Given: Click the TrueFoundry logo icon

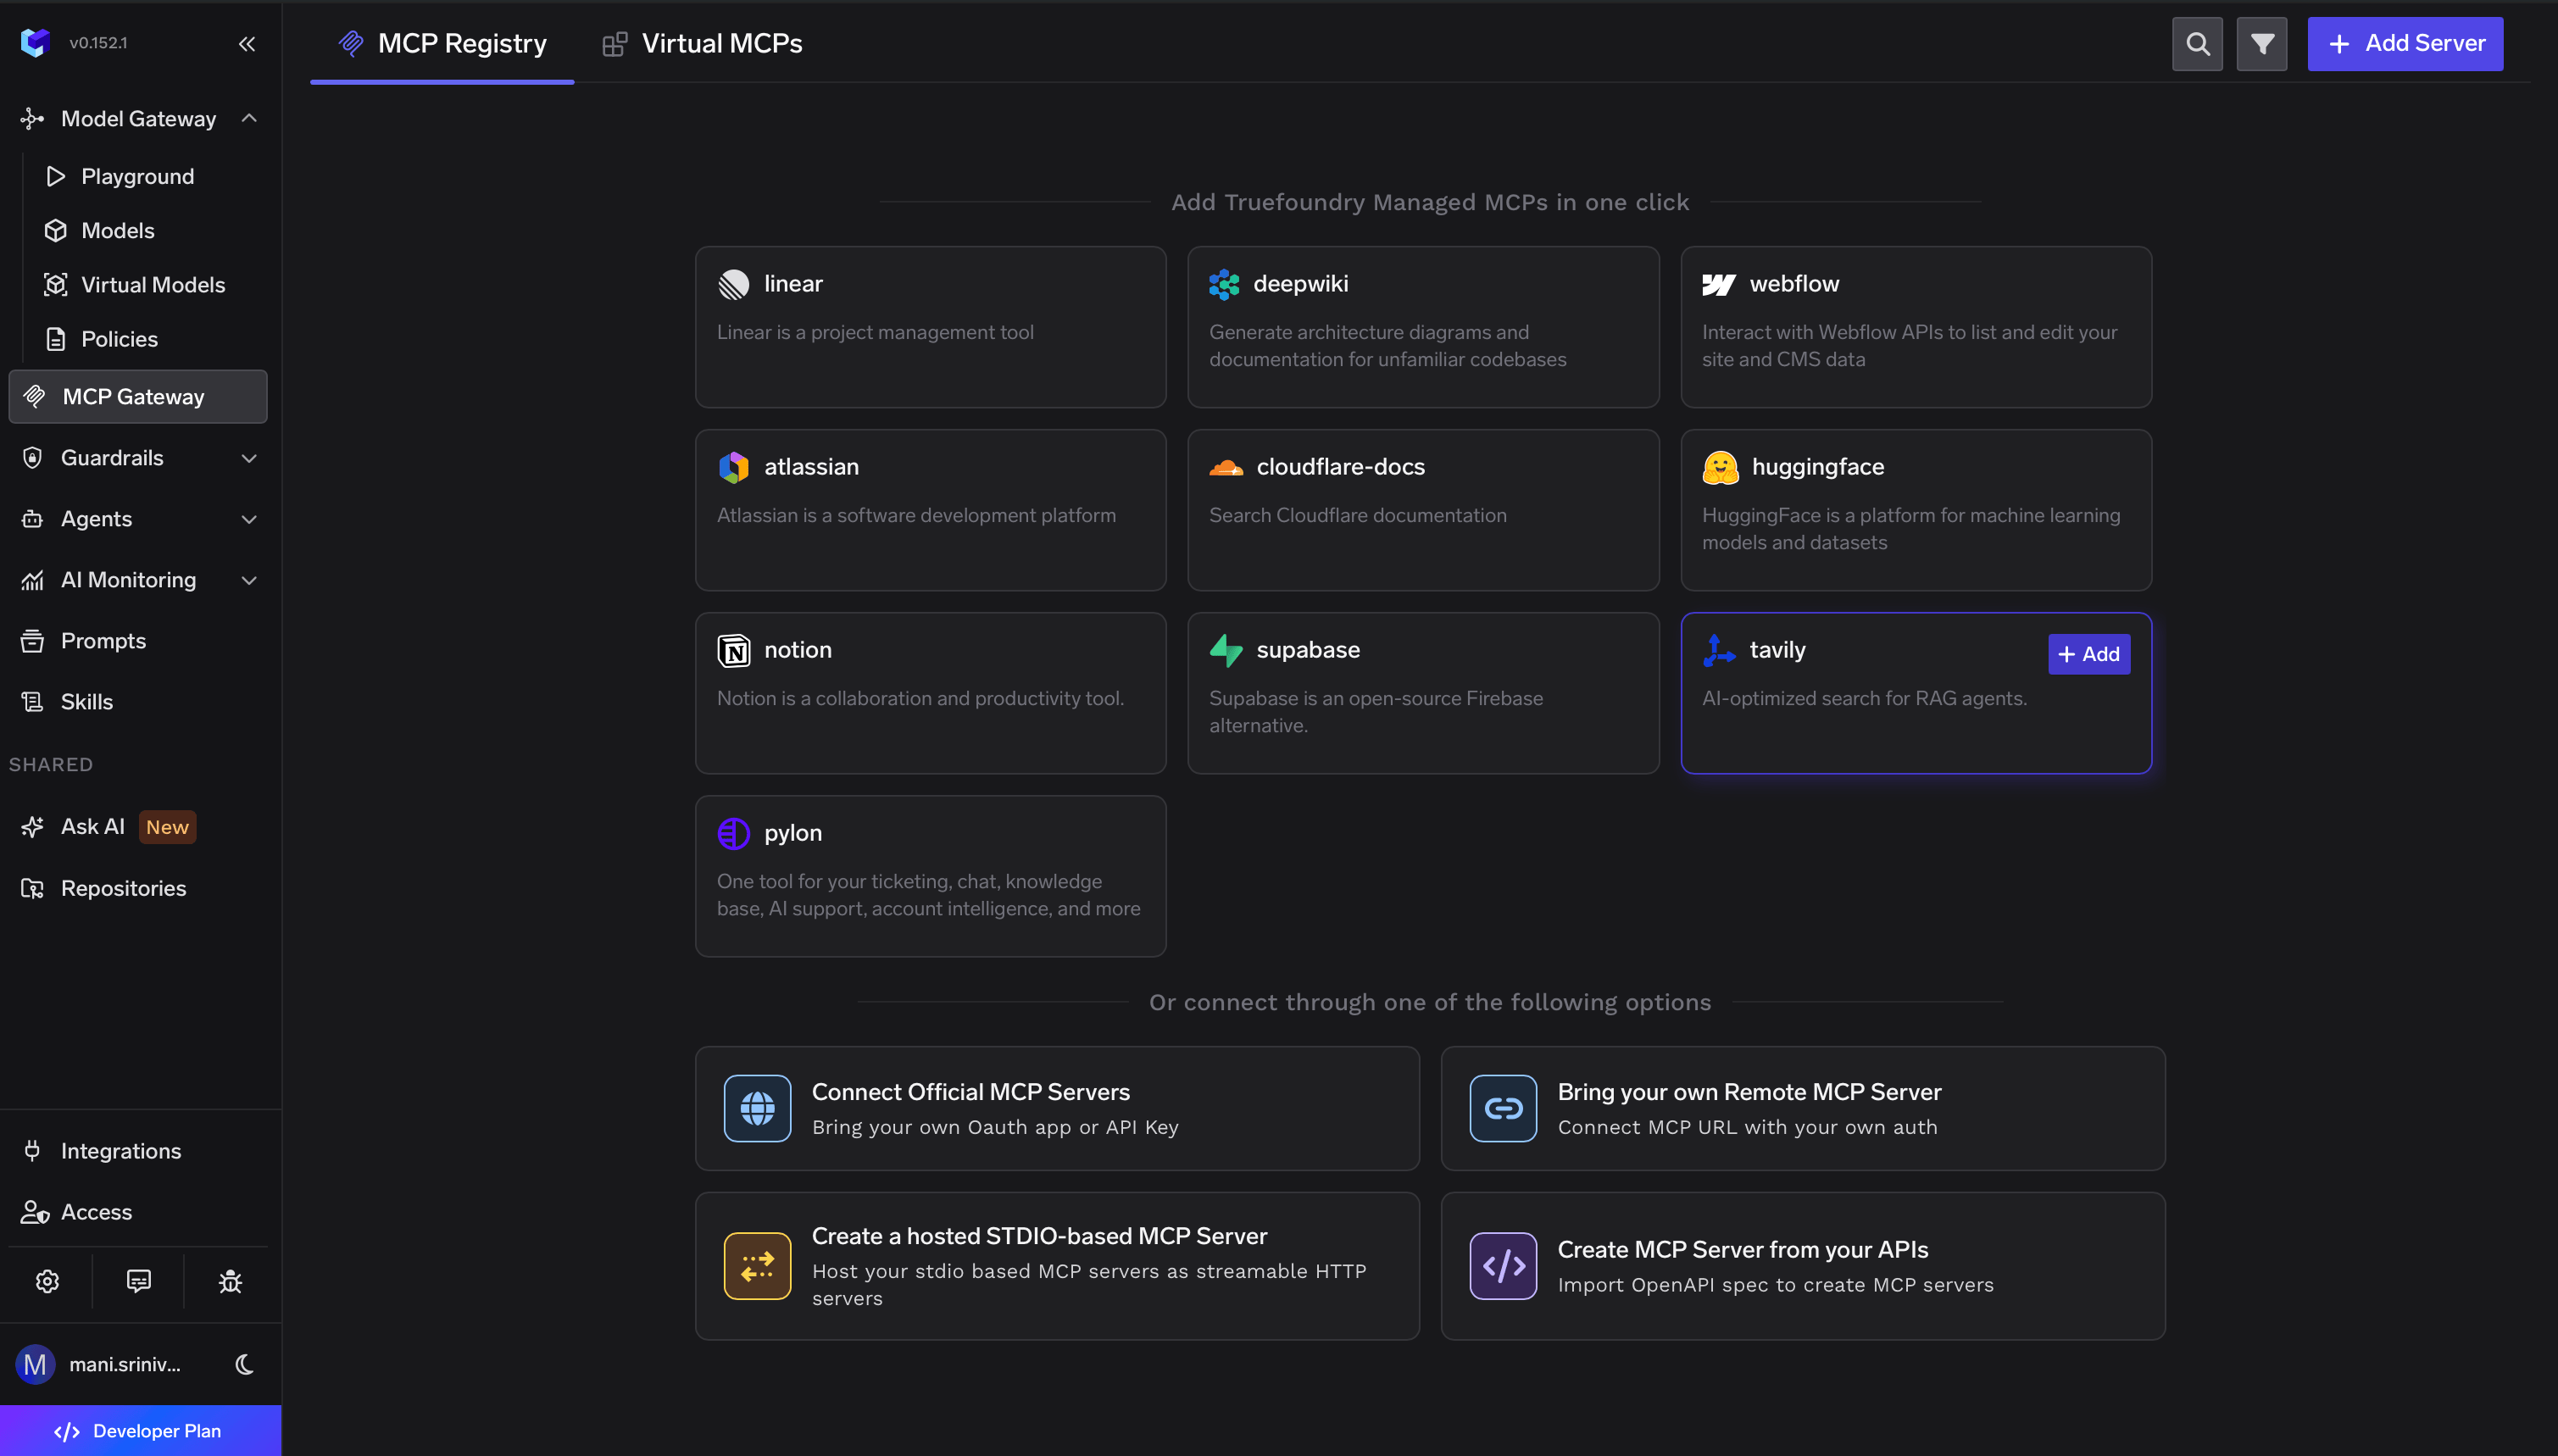Looking at the screenshot, I should coord(35,43).
